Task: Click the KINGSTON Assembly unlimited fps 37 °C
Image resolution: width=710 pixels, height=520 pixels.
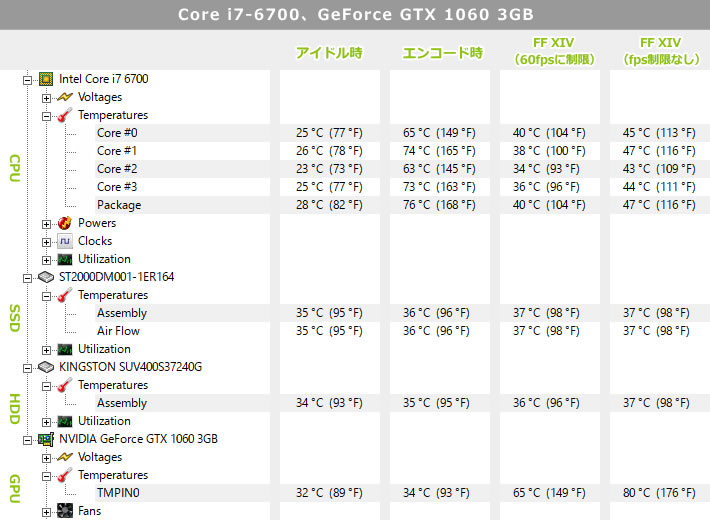Action: [656, 403]
